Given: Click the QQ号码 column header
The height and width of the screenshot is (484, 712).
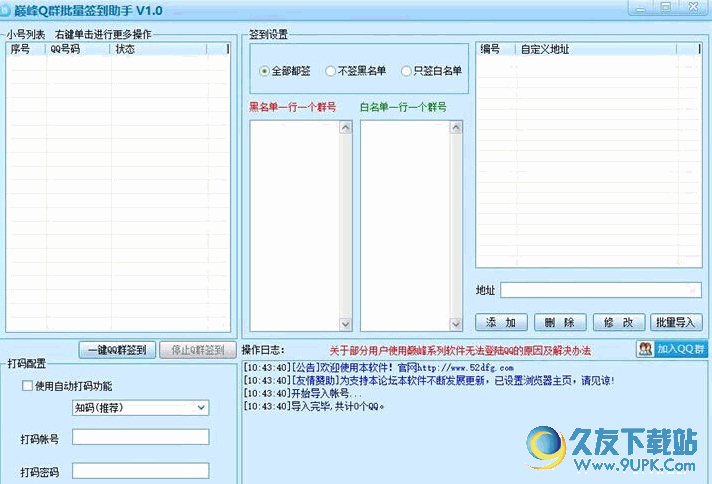Looking at the screenshot, I should click(x=78, y=49).
